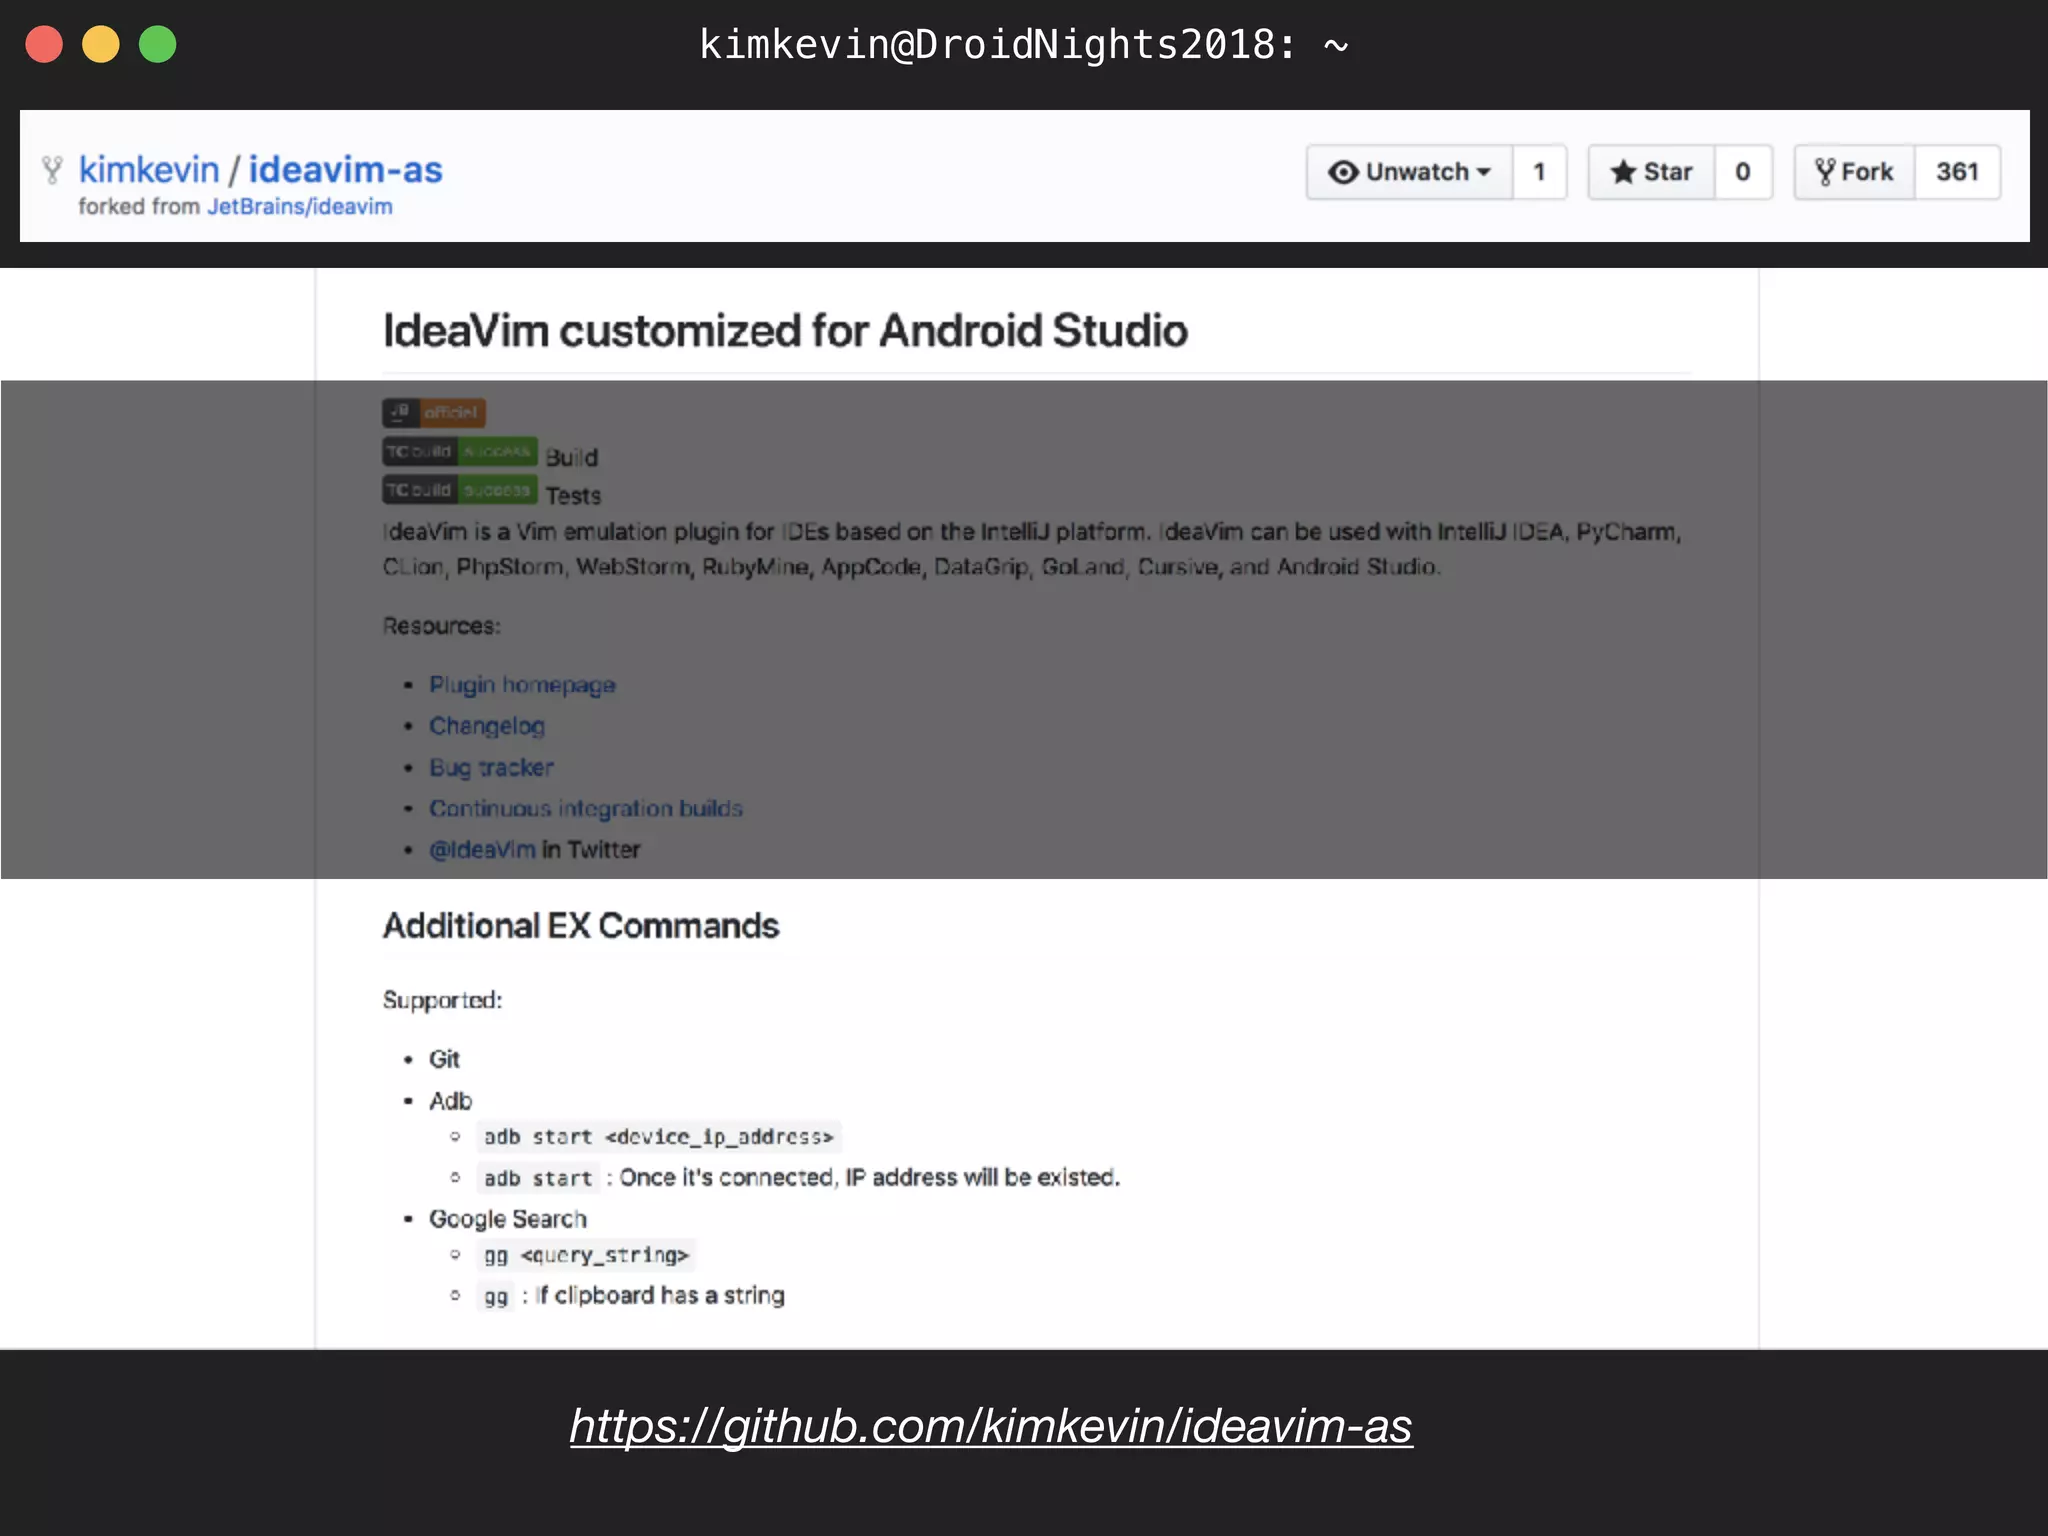The image size is (2048, 1536).
Task: Click the official JetBrains badge
Action: pos(434,412)
